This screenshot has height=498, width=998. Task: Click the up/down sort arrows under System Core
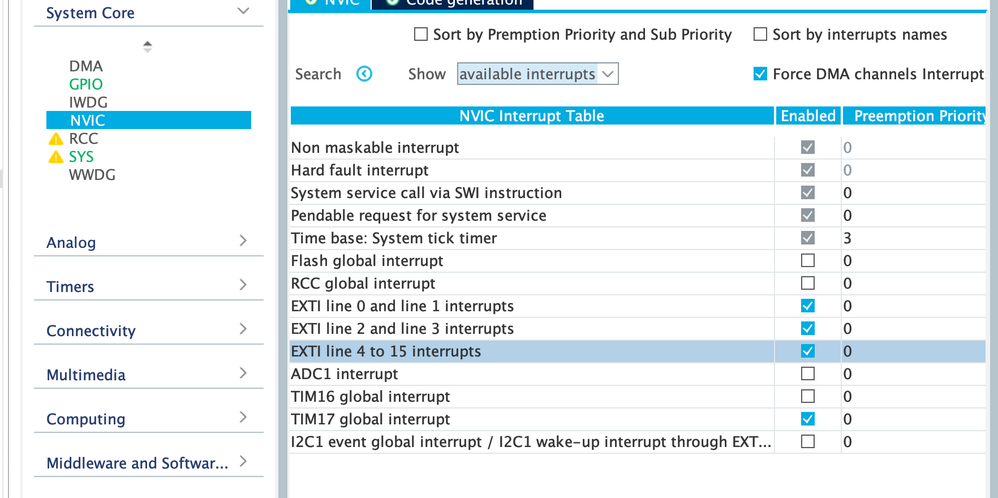pyautogui.click(x=148, y=46)
